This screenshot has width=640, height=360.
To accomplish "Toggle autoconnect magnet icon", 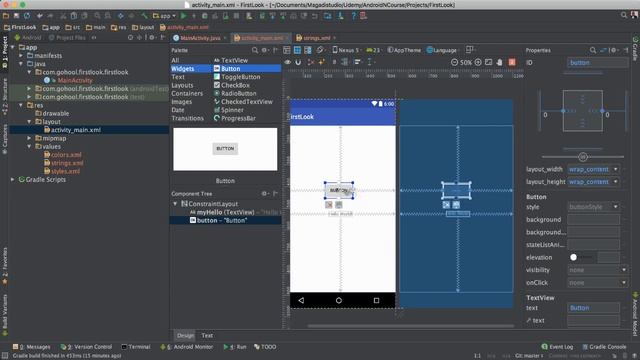I will coord(298,62).
